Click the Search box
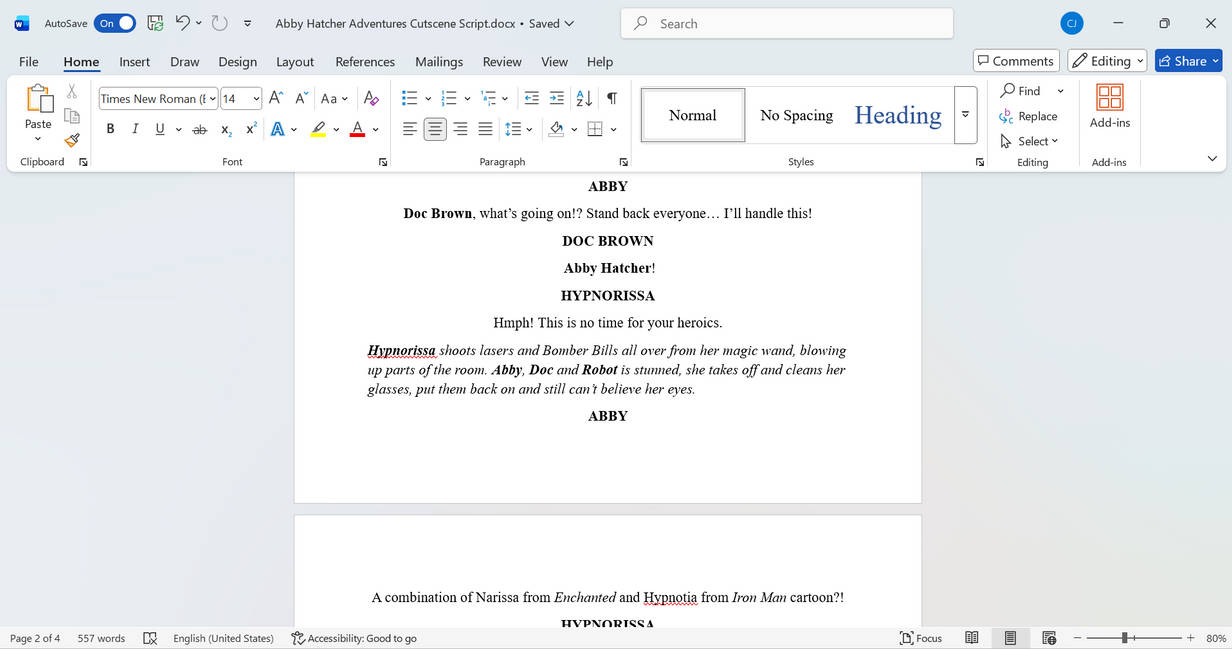The image size is (1232, 649). point(787,23)
